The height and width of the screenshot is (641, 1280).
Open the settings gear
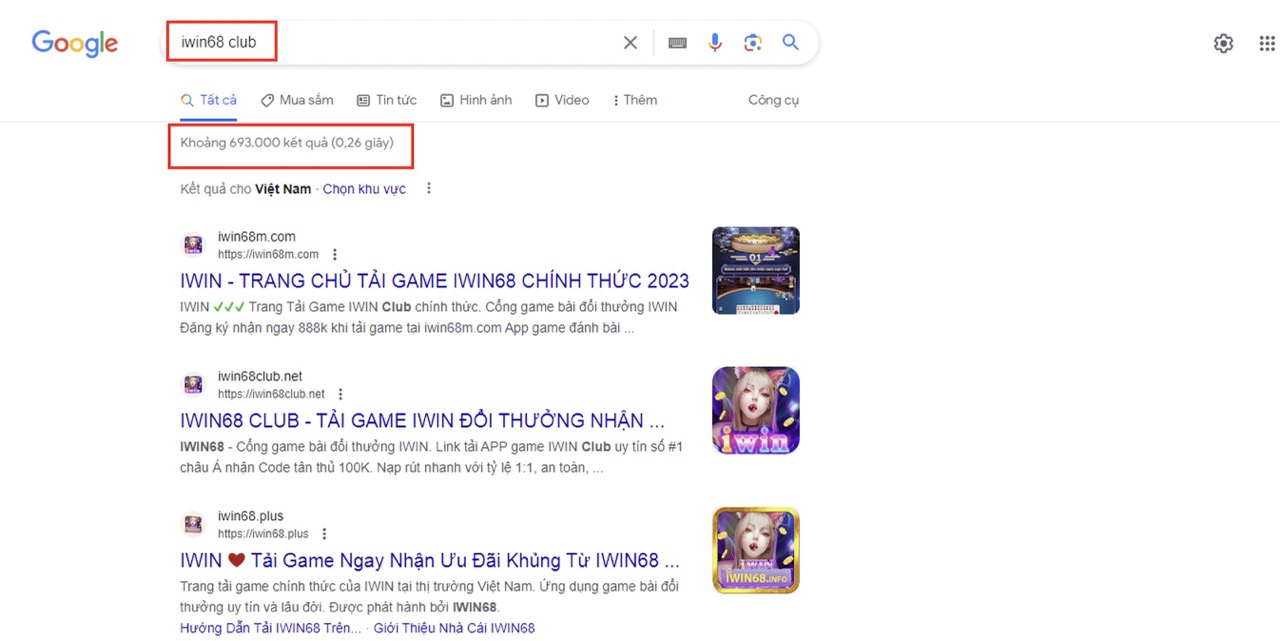[x=1223, y=43]
